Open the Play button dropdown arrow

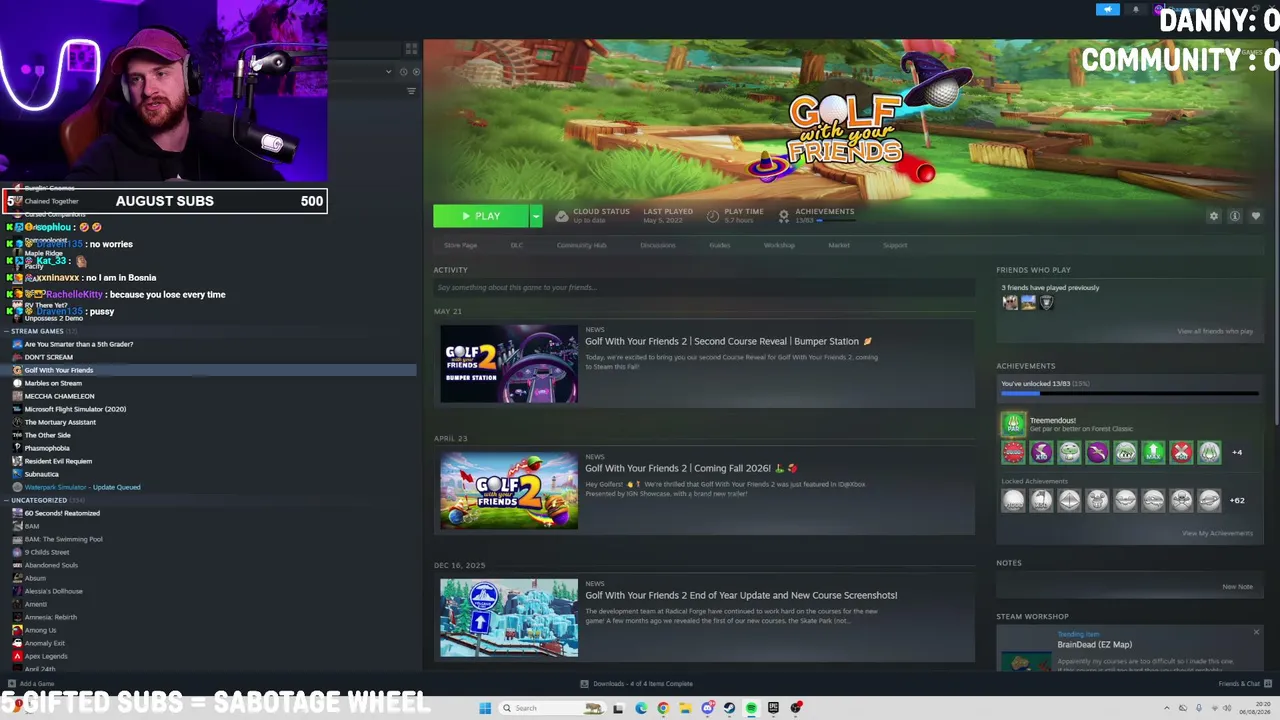tap(536, 216)
